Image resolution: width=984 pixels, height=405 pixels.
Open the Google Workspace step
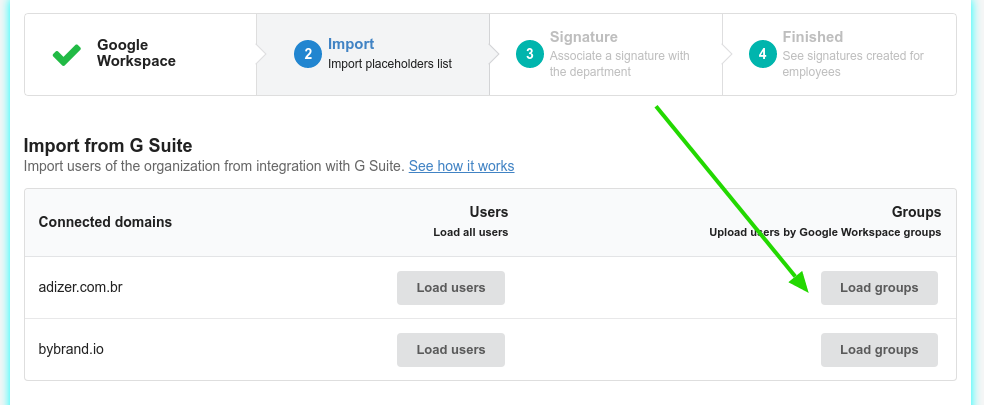pyautogui.click(x=141, y=55)
